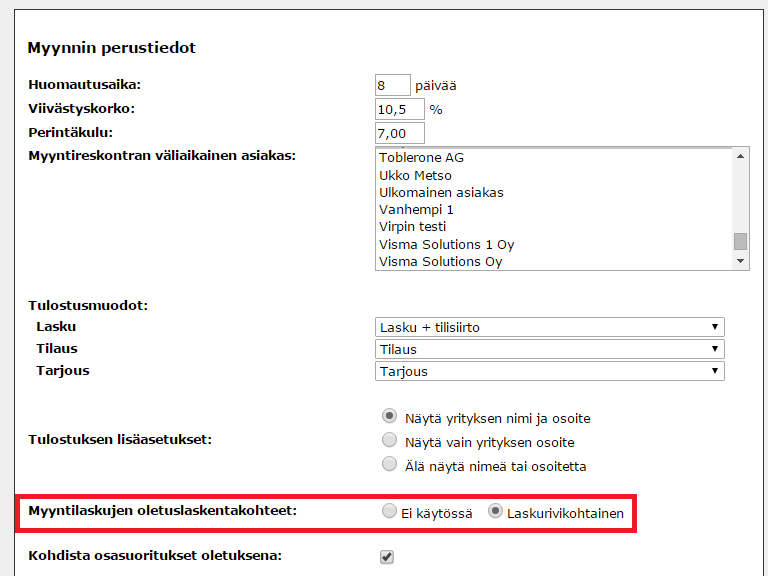Toggle Kohdista osasuoritukset oletuksena checkbox

(387, 557)
